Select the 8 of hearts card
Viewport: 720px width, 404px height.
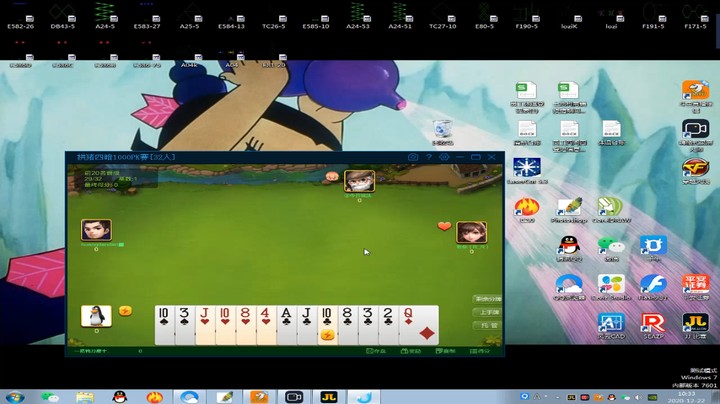tap(246, 325)
